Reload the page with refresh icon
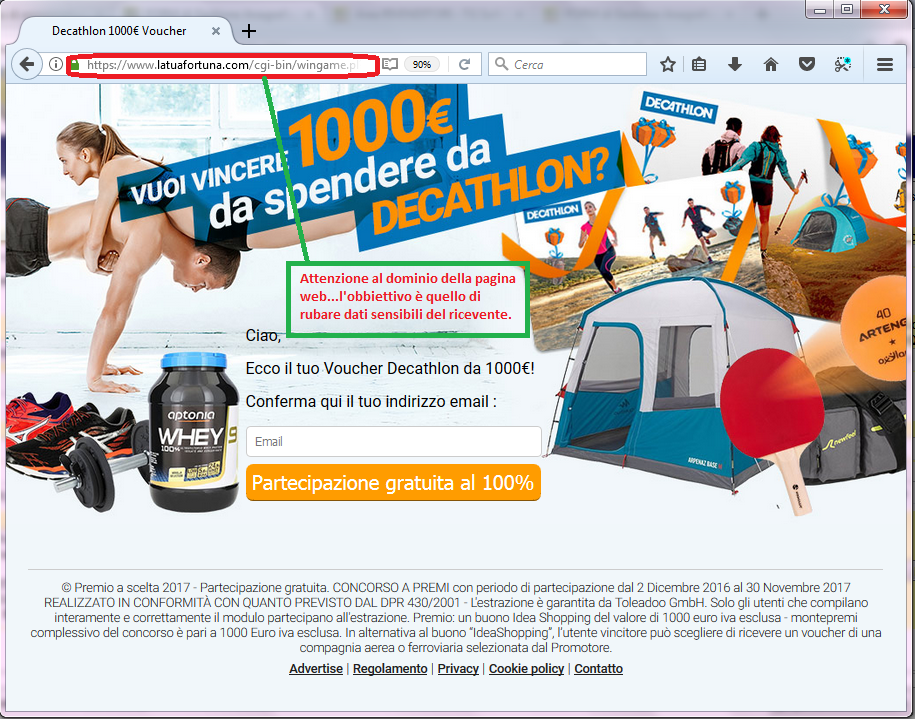This screenshot has height=719, width=915. pyautogui.click(x=465, y=64)
